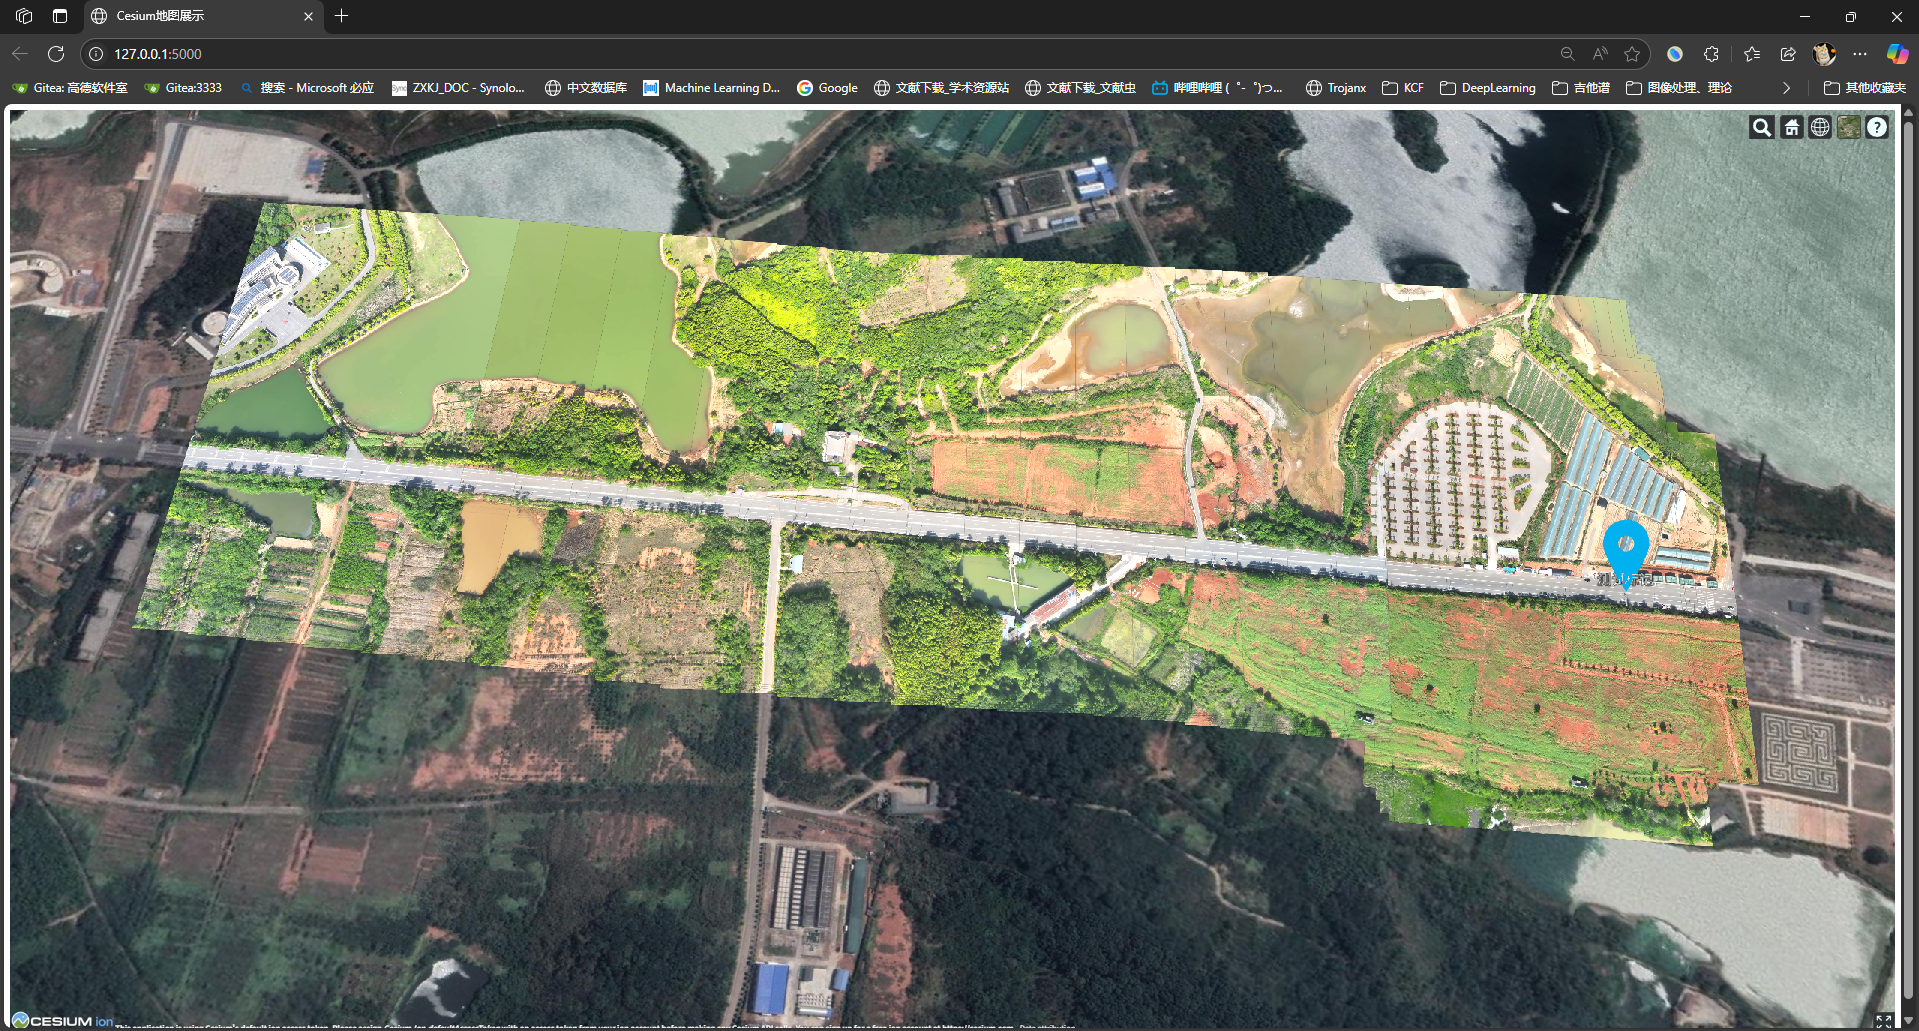Toggle favorite star for this page
1919x1031 pixels.
(1632, 54)
